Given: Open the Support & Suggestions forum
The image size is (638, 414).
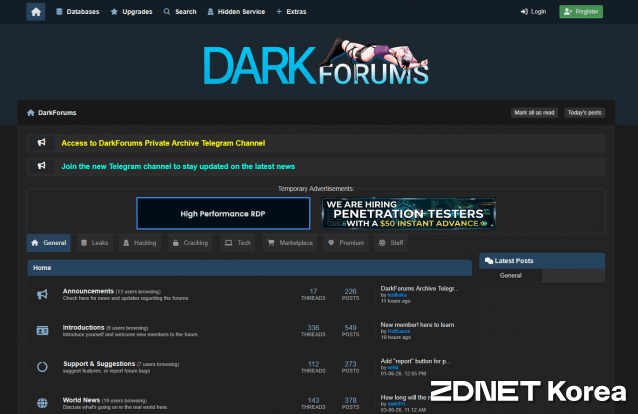Looking at the screenshot, I should (99, 364).
